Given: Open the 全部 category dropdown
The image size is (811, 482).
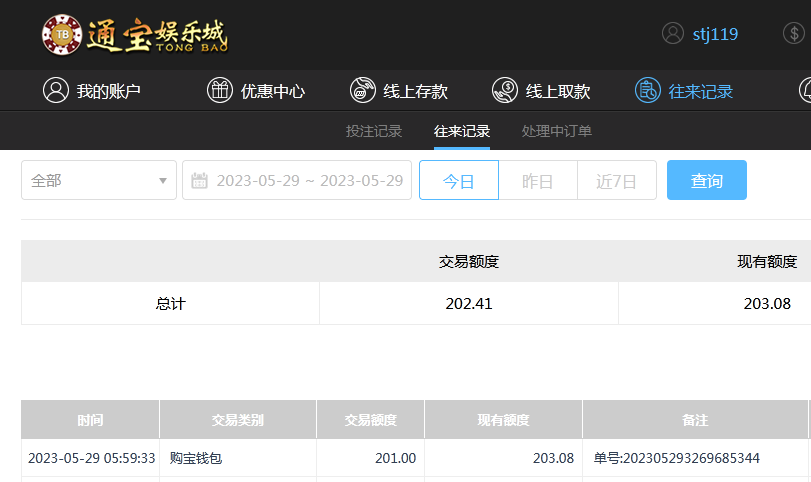Looking at the screenshot, I should 99,180.
